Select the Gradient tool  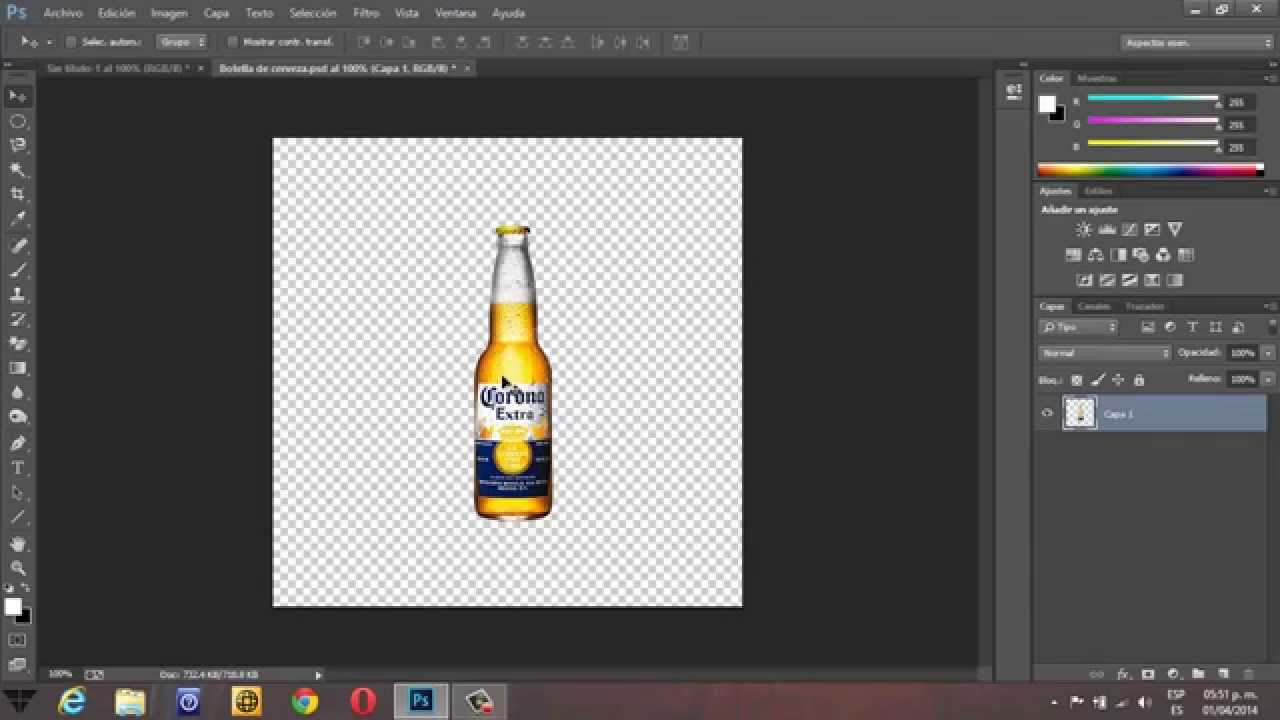coord(18,369)
